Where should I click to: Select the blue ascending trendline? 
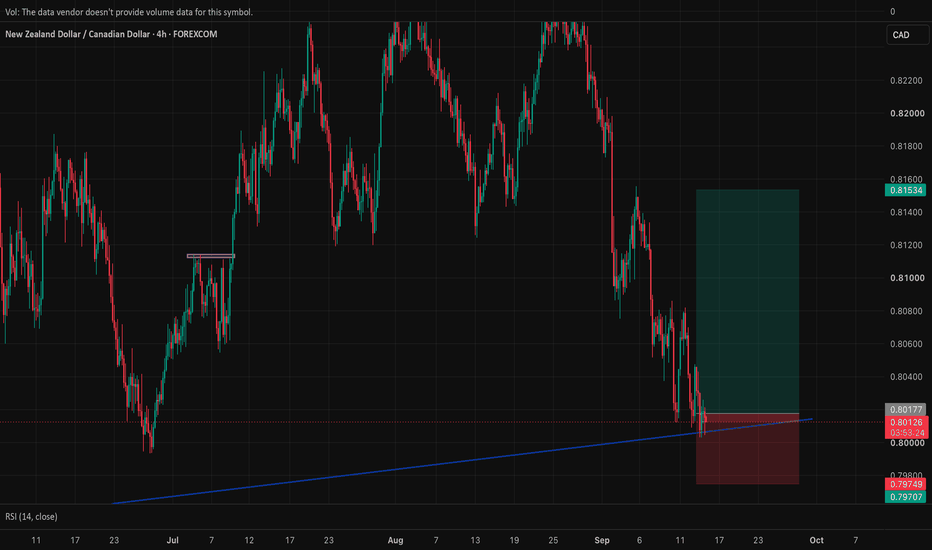pos(464,461)
